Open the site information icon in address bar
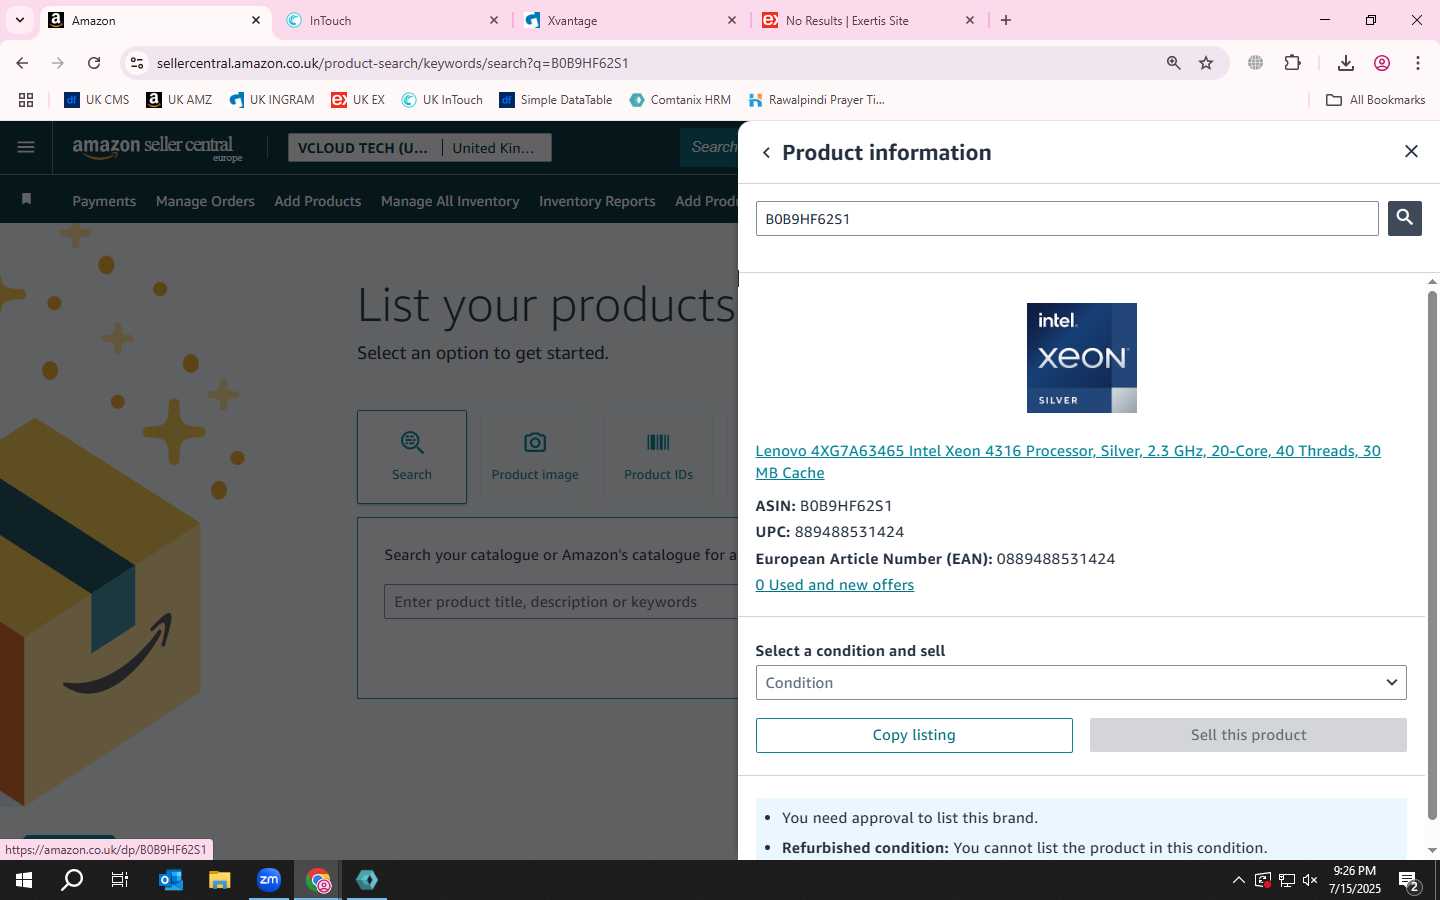 coord(137,63)
